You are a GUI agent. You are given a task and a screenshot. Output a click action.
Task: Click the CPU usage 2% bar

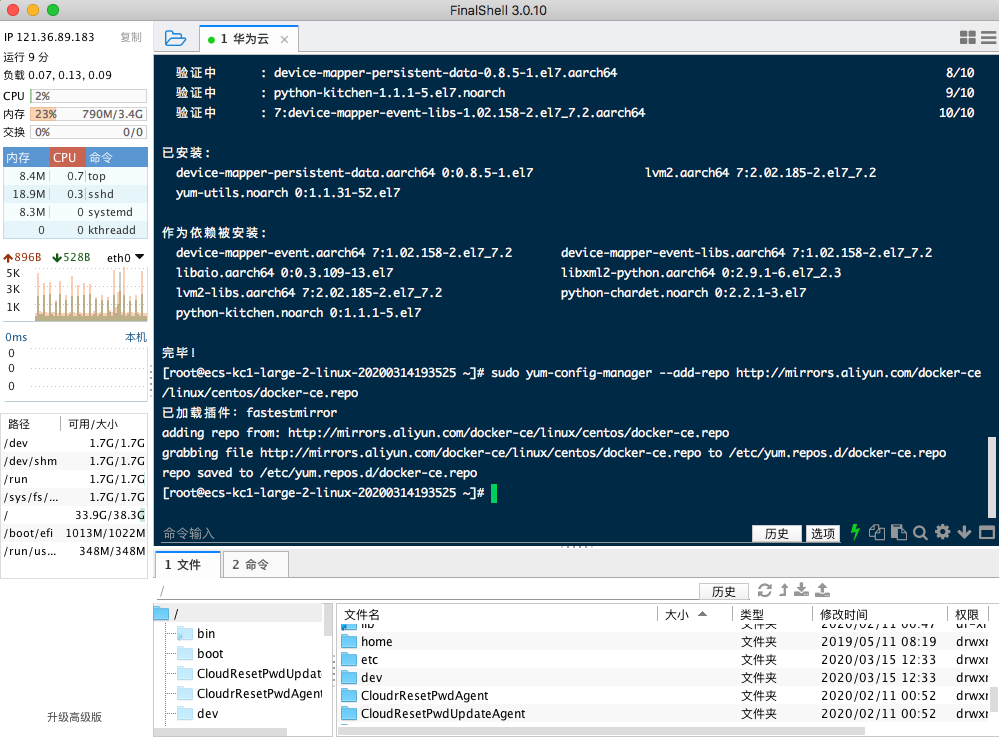[89, 96]
